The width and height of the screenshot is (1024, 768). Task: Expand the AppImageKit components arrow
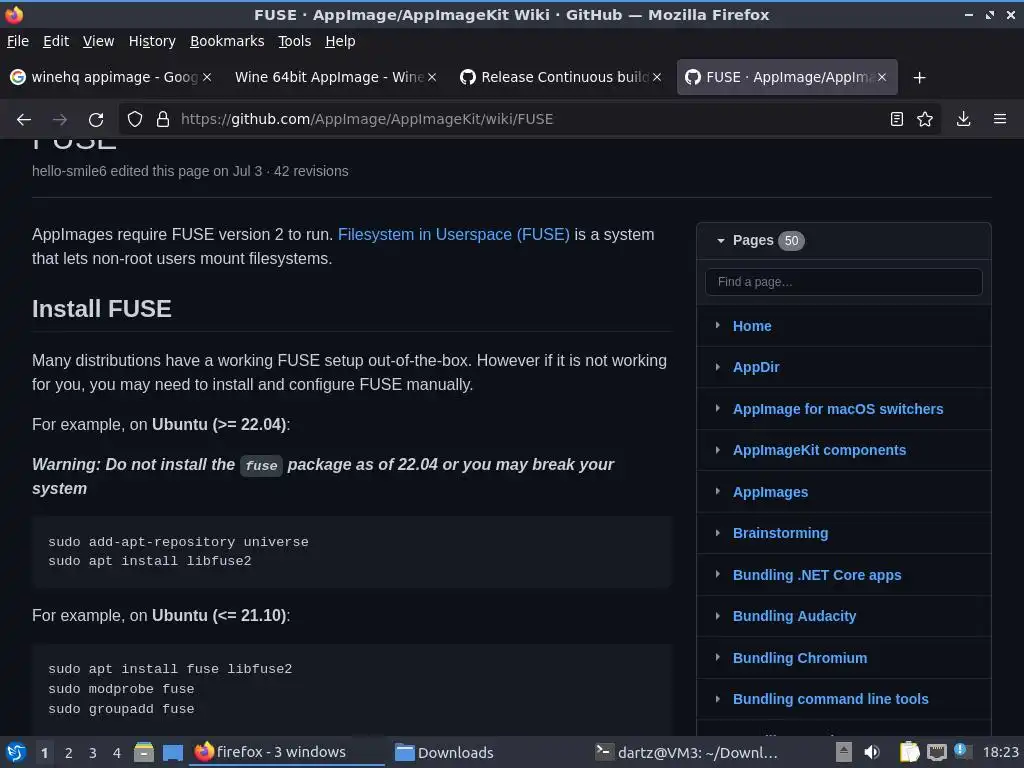718,450
